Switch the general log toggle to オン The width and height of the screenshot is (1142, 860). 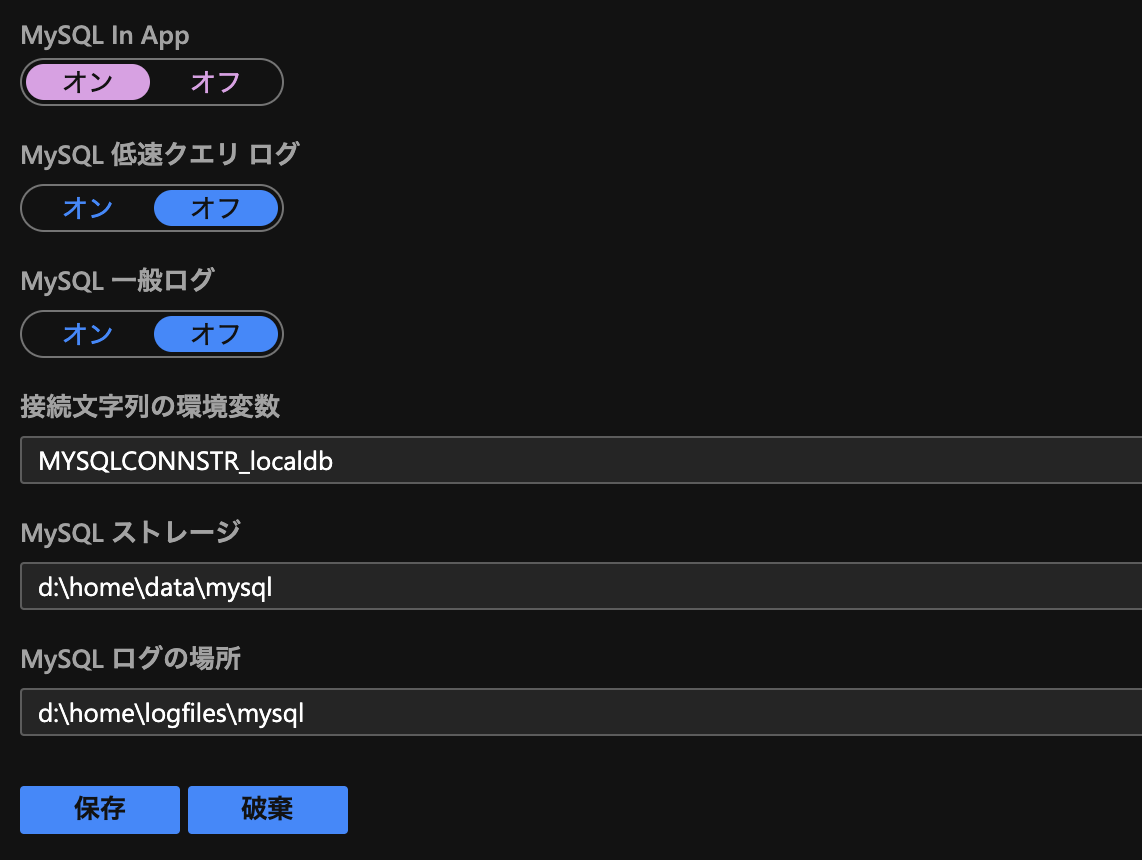click(x=87, y=334)
